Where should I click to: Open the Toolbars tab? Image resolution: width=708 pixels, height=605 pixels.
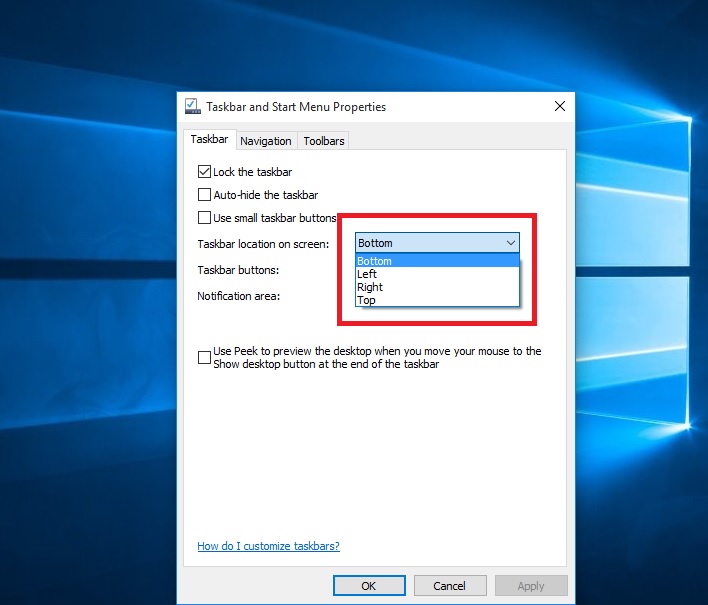[324, 141]
